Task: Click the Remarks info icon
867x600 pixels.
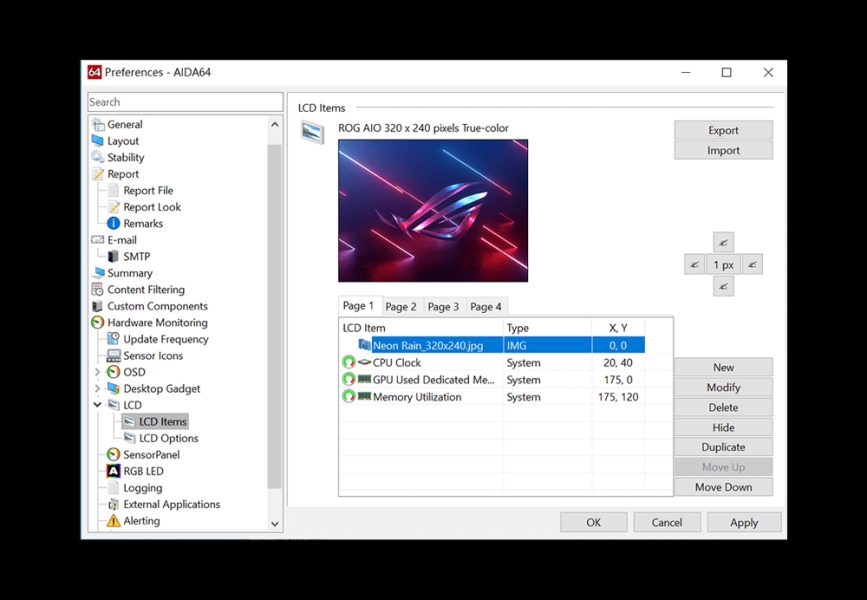Action: 113,223
